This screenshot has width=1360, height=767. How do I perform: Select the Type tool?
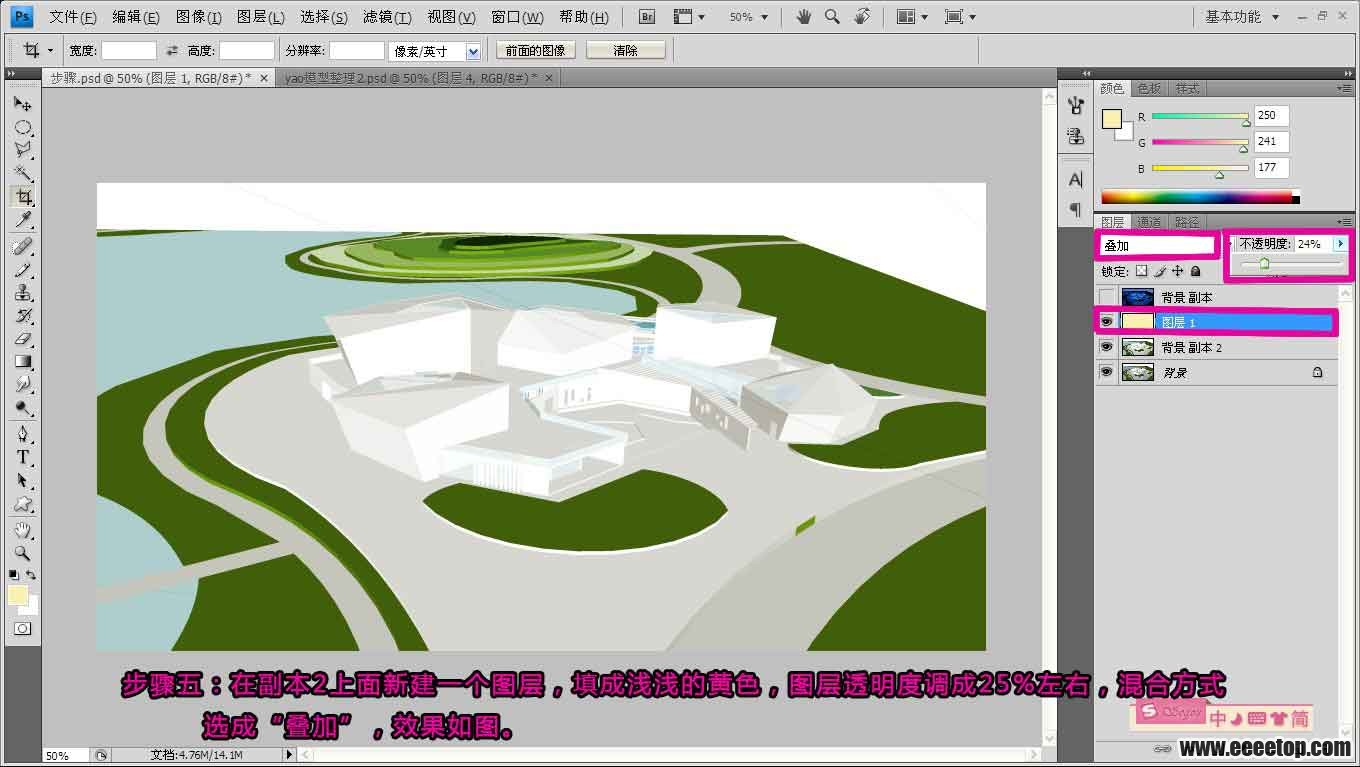[23, 457]
